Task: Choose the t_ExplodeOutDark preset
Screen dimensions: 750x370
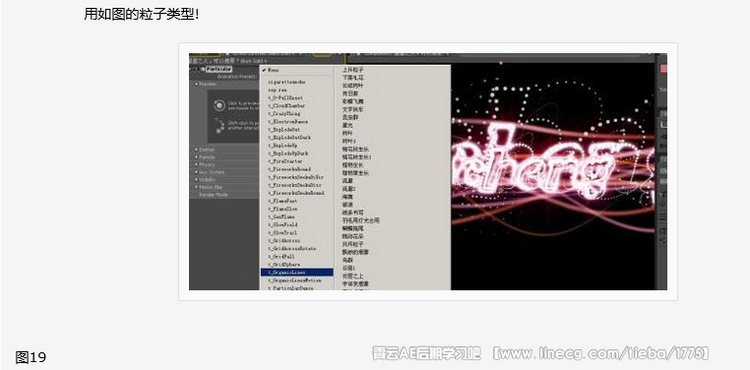Action: [289, 137]
